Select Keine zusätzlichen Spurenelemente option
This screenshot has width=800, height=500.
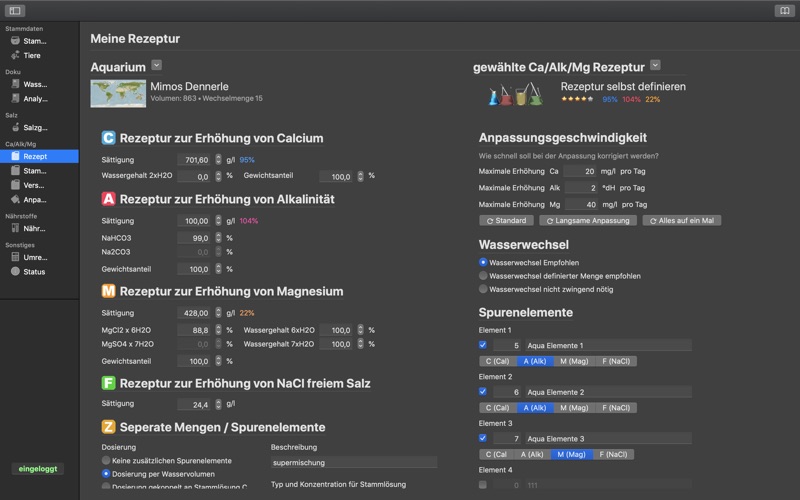click(106, 460)
